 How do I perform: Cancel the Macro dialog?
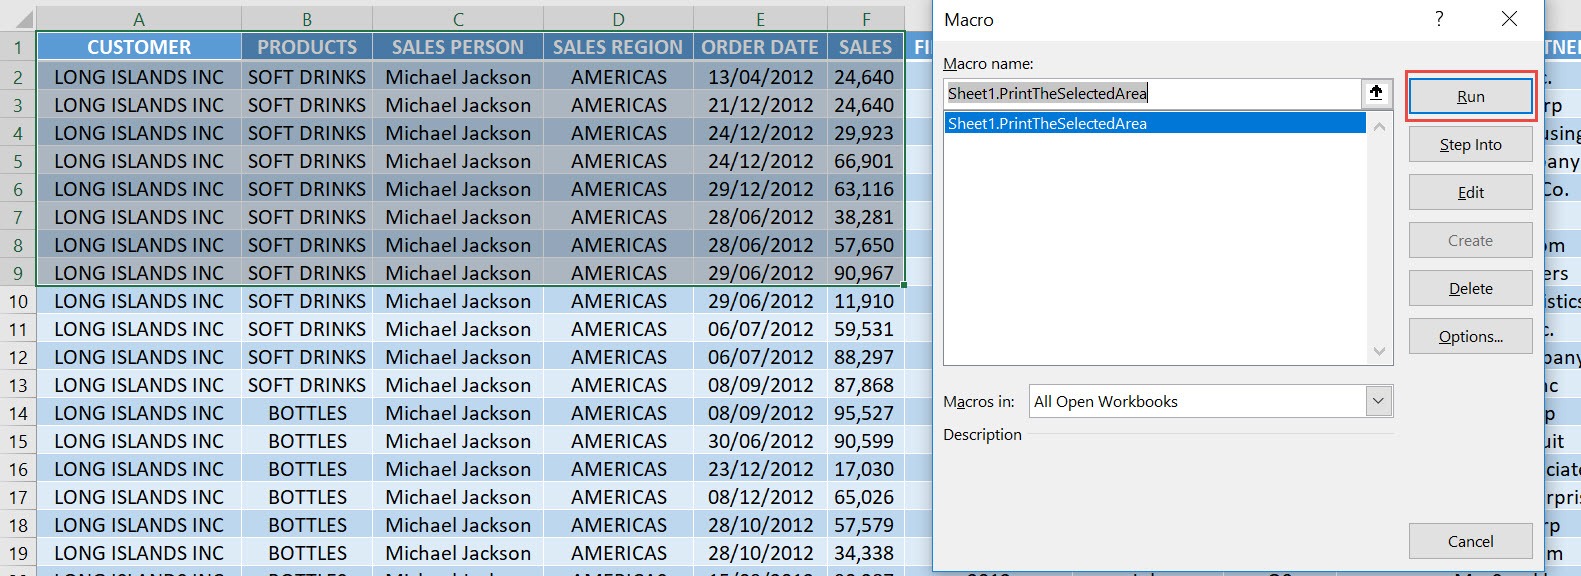tap(1470, 541)
